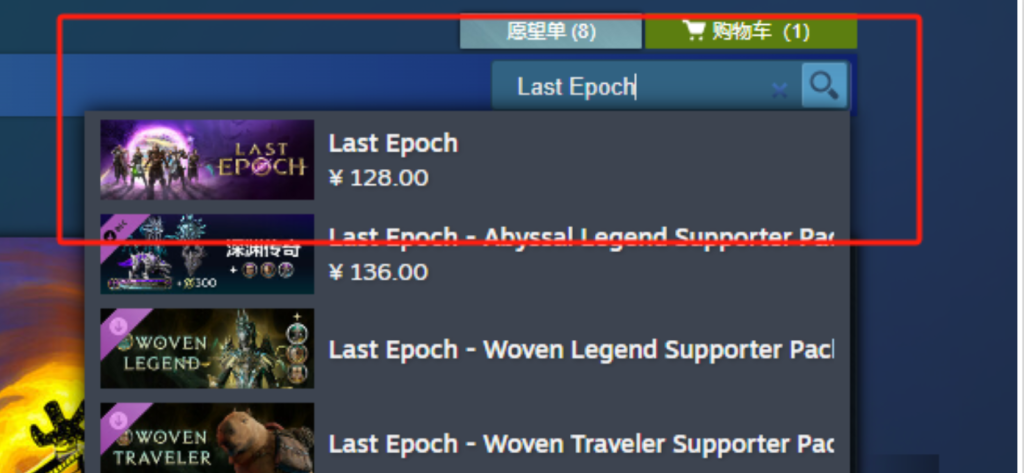Viewport: 1024px width, 473px height.
Task: Click the Woven Legend pack thumbnail
Action: (207, 349)
